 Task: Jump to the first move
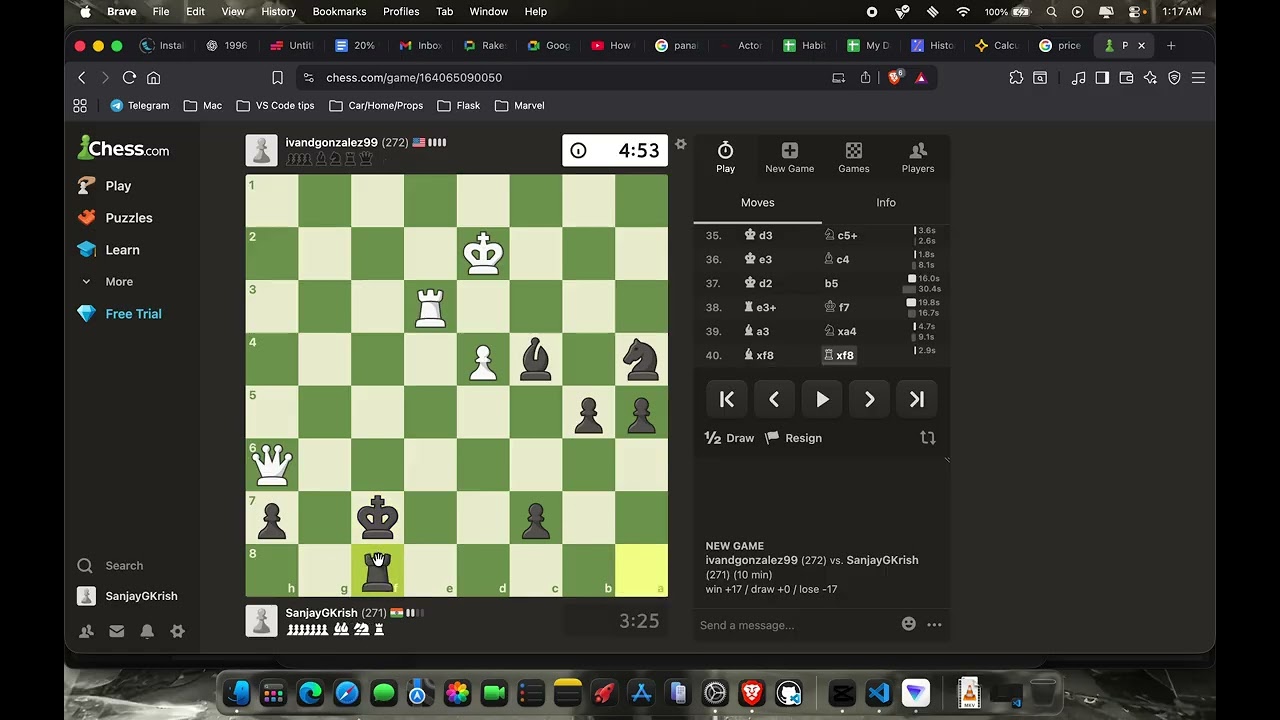pos(727,399)
